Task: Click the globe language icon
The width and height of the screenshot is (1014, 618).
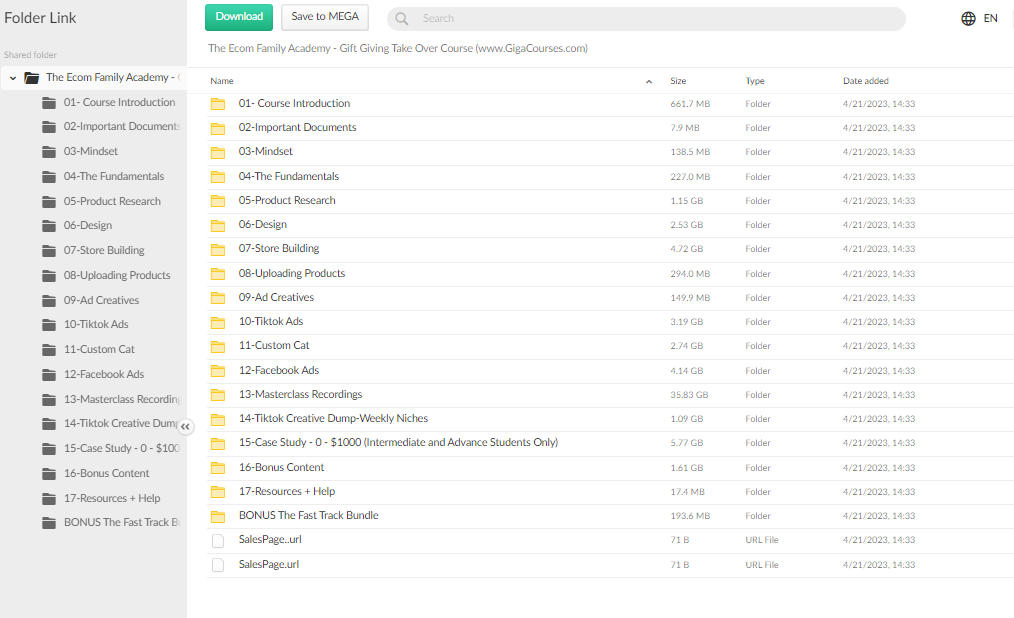Action: (x=968, y=18)
